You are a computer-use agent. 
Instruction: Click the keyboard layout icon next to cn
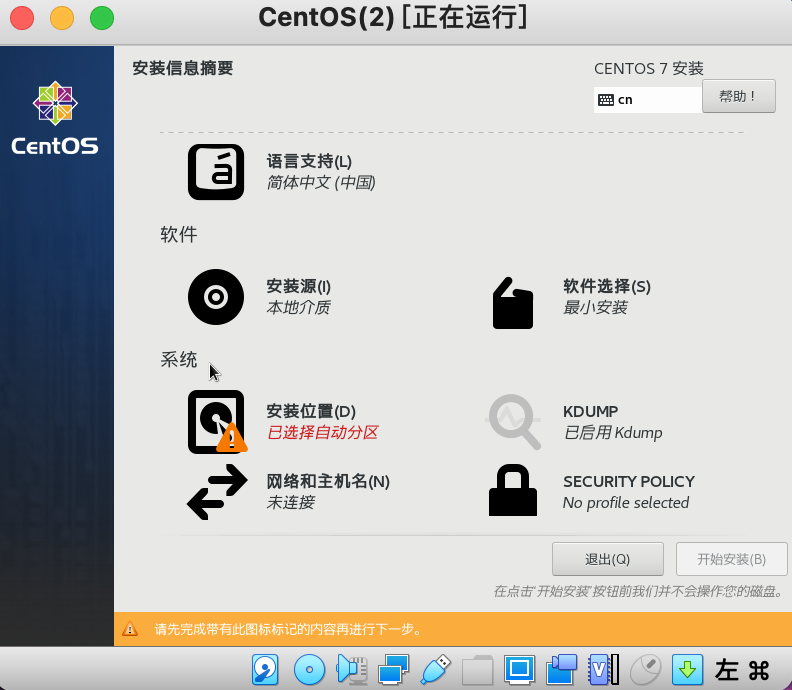click(x=606, y=100)
